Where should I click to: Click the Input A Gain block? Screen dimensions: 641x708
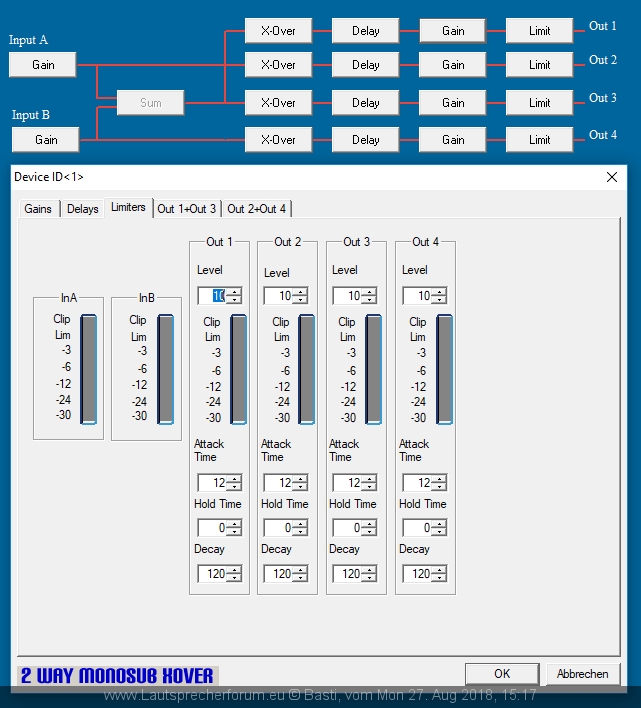(x=43, y=65)
